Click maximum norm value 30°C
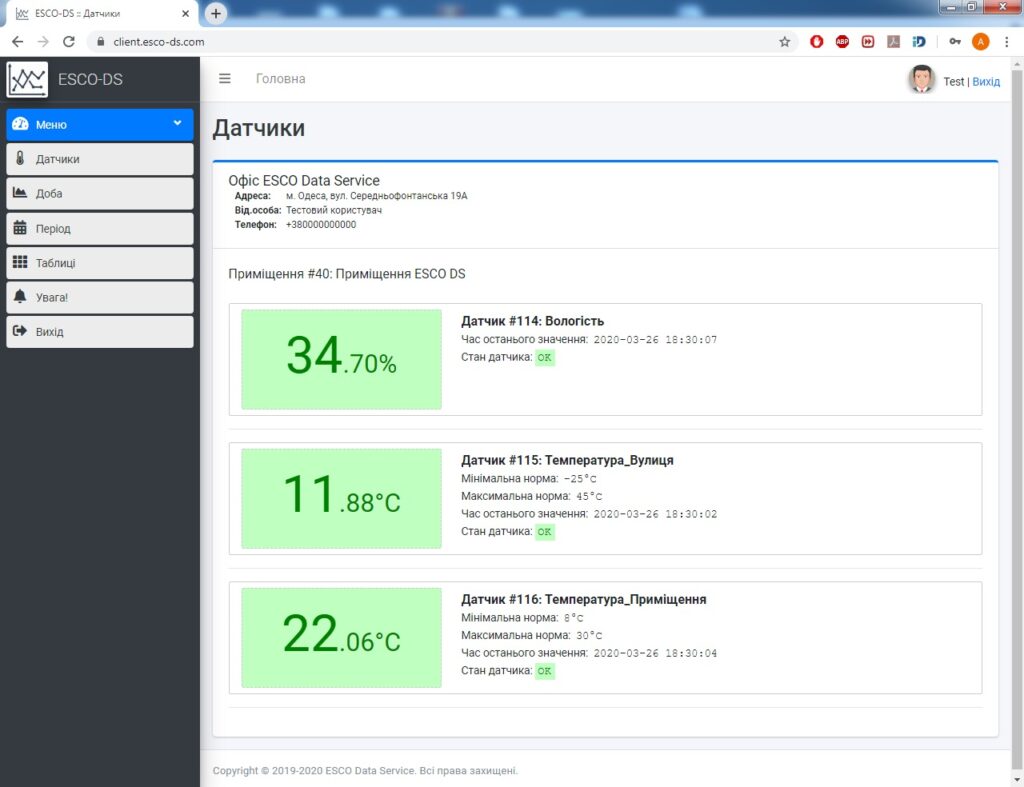 coord(589,635)
